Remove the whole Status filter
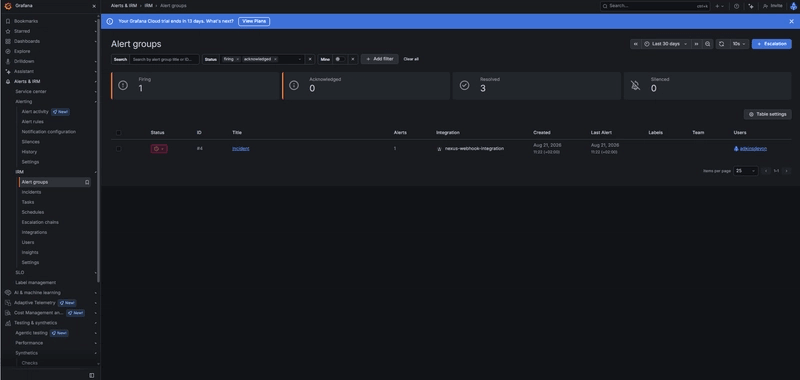Image resolution: width=800 pixels, height=380 pixels. [310, 59]
